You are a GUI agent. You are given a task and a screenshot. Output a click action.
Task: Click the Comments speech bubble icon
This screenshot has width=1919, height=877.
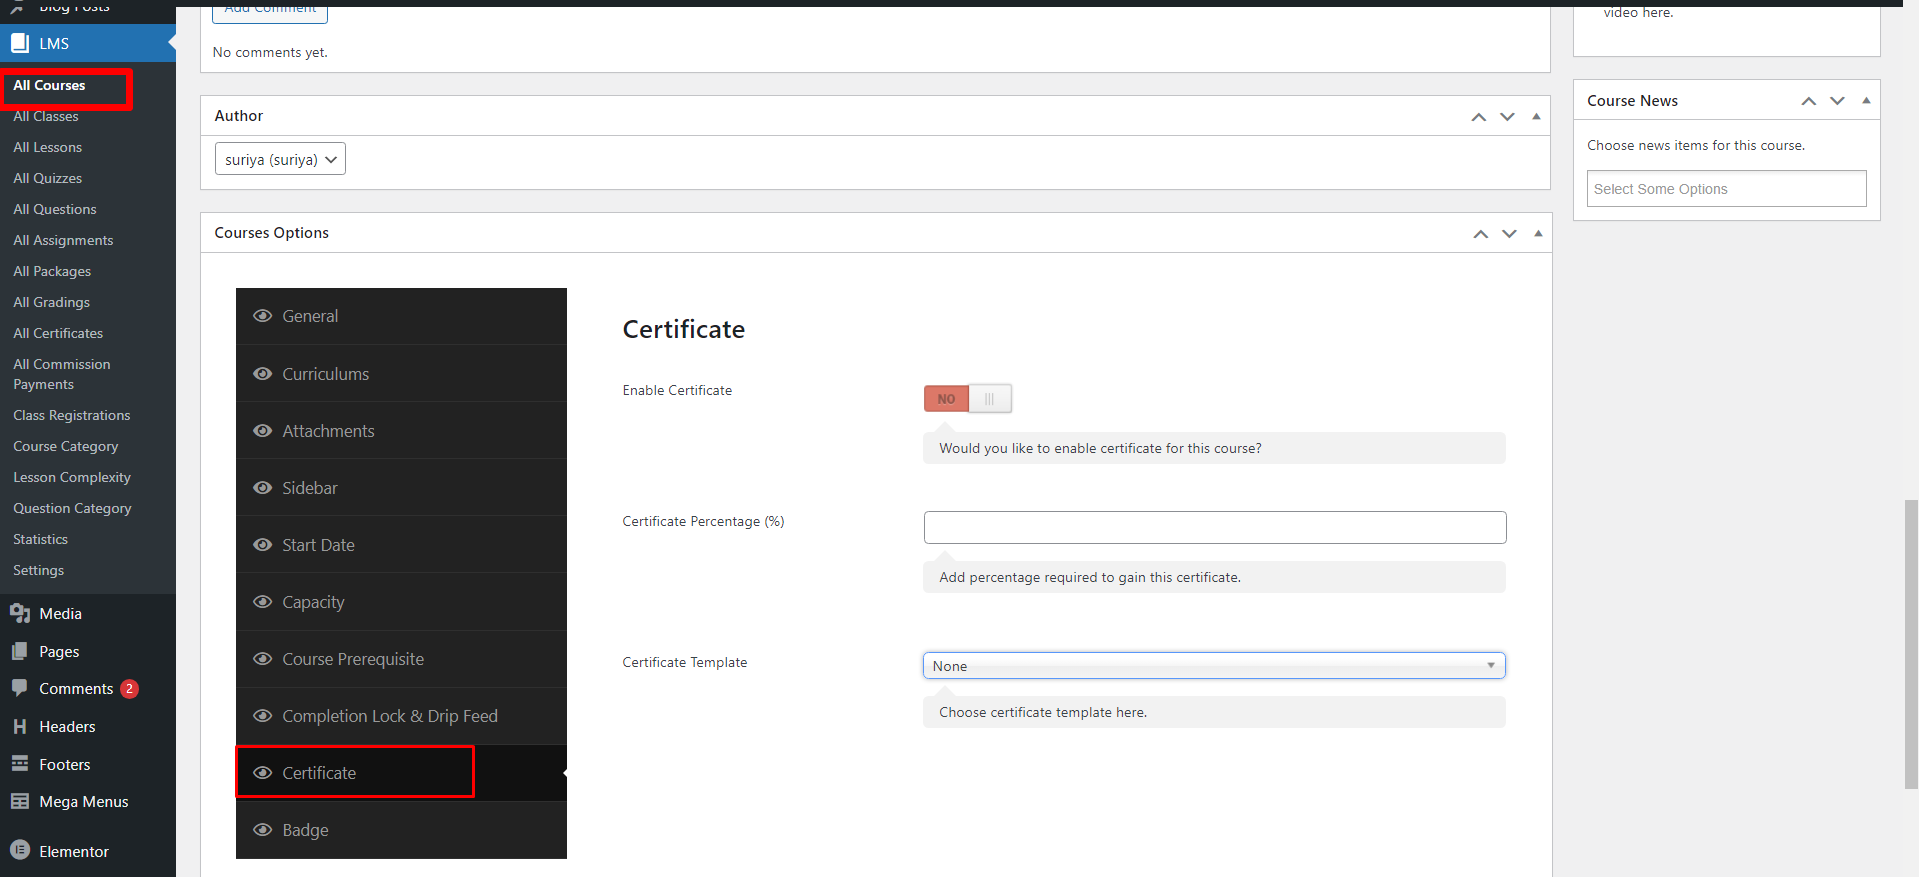(20, 688)
